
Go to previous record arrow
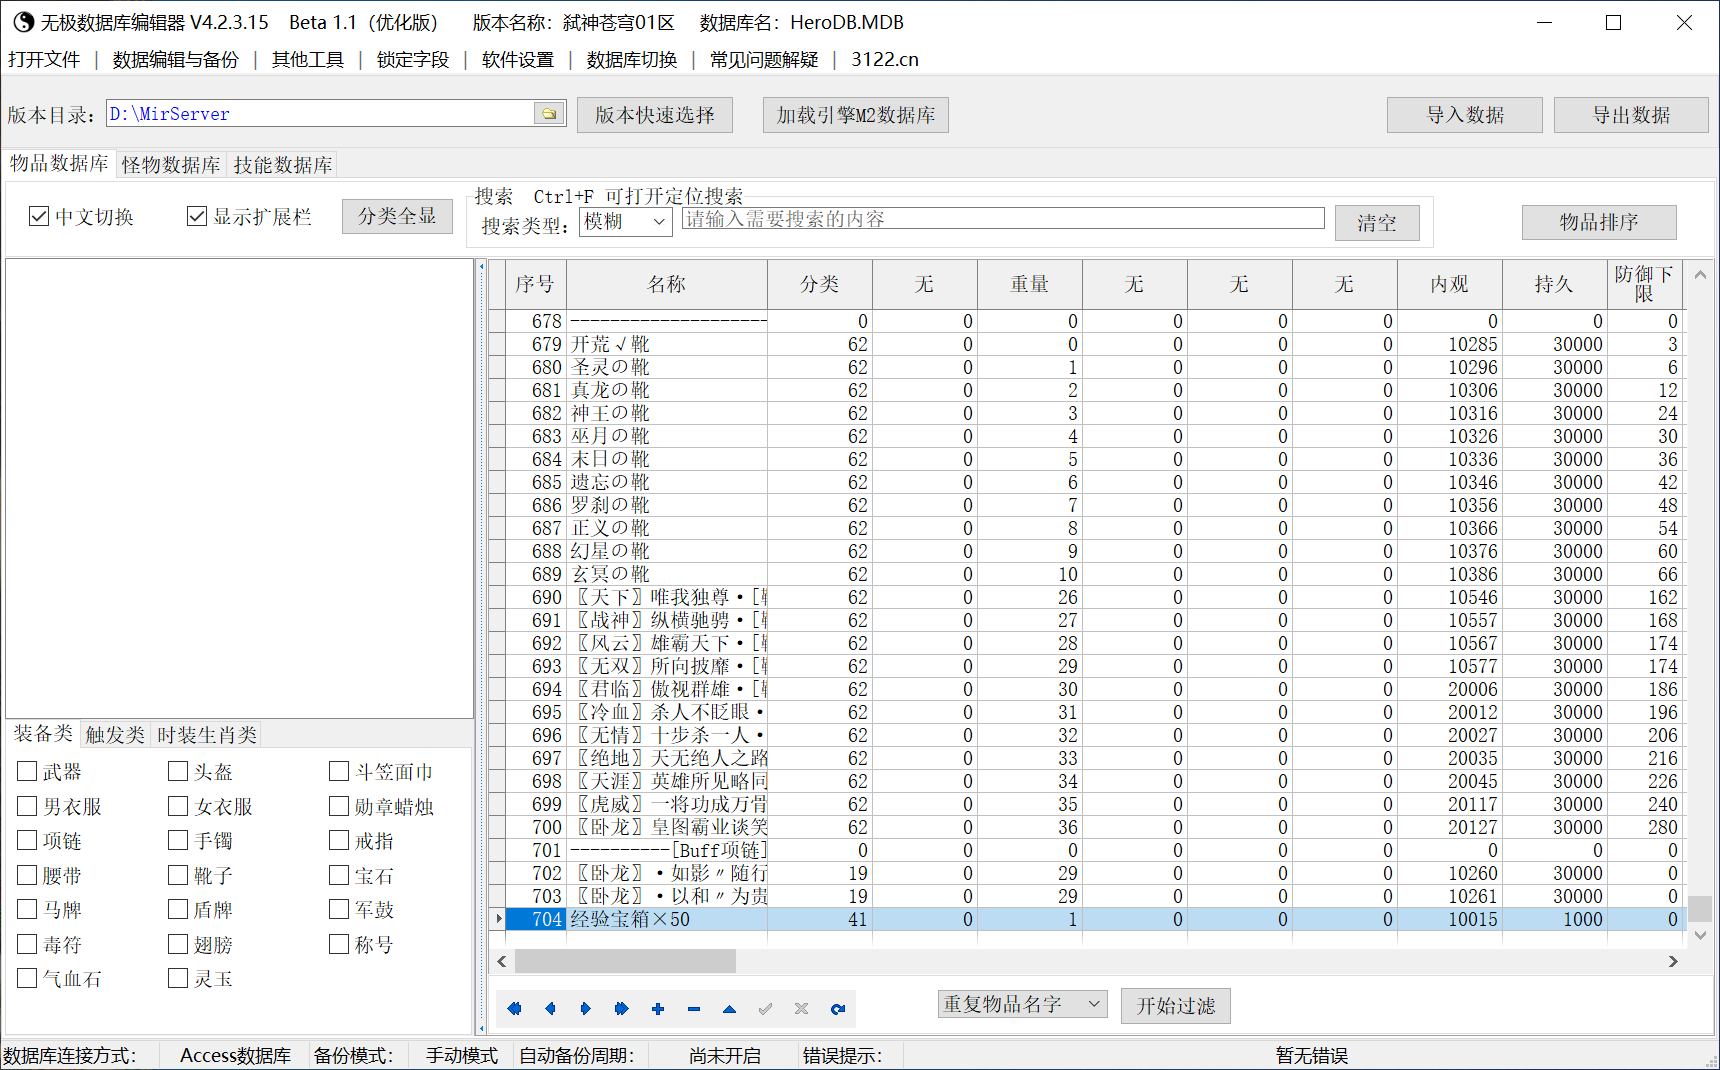pyautogui.click(x=550, y=1009)
